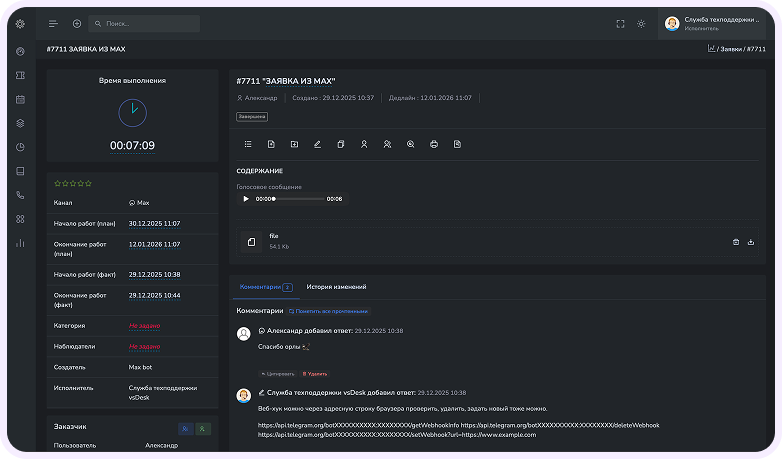Click the unset Категория value 'Не задано'
This screenshot has height=459, width=782.
144,325
